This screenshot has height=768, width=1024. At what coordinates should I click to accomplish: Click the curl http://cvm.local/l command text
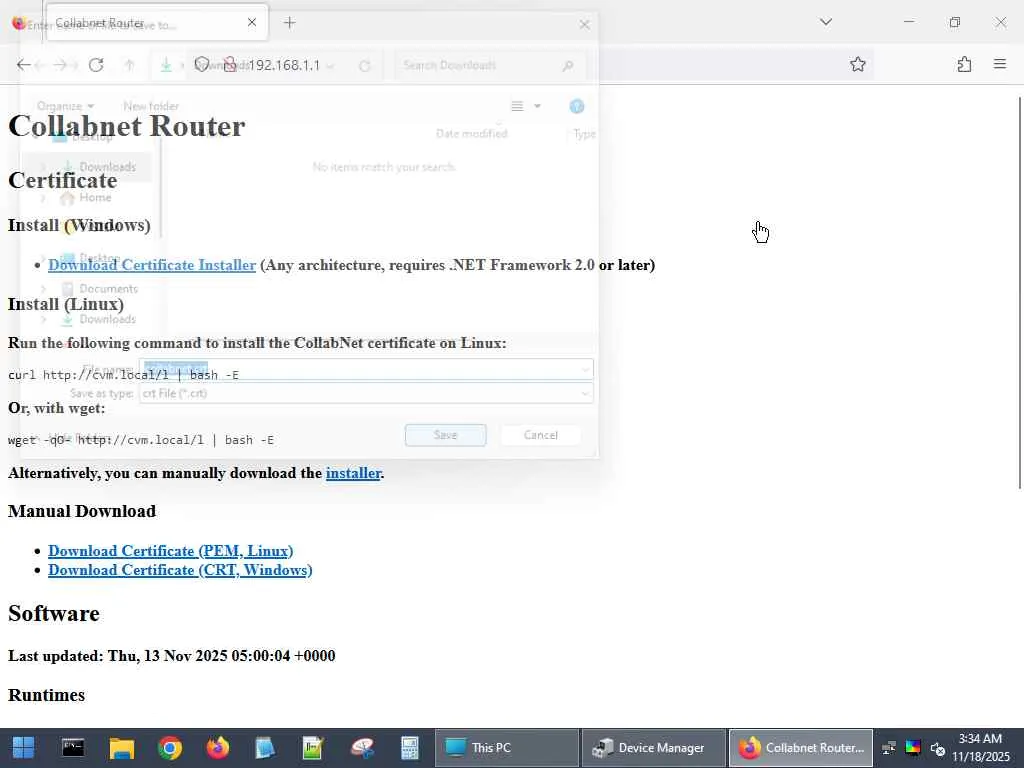coord(123,375)
